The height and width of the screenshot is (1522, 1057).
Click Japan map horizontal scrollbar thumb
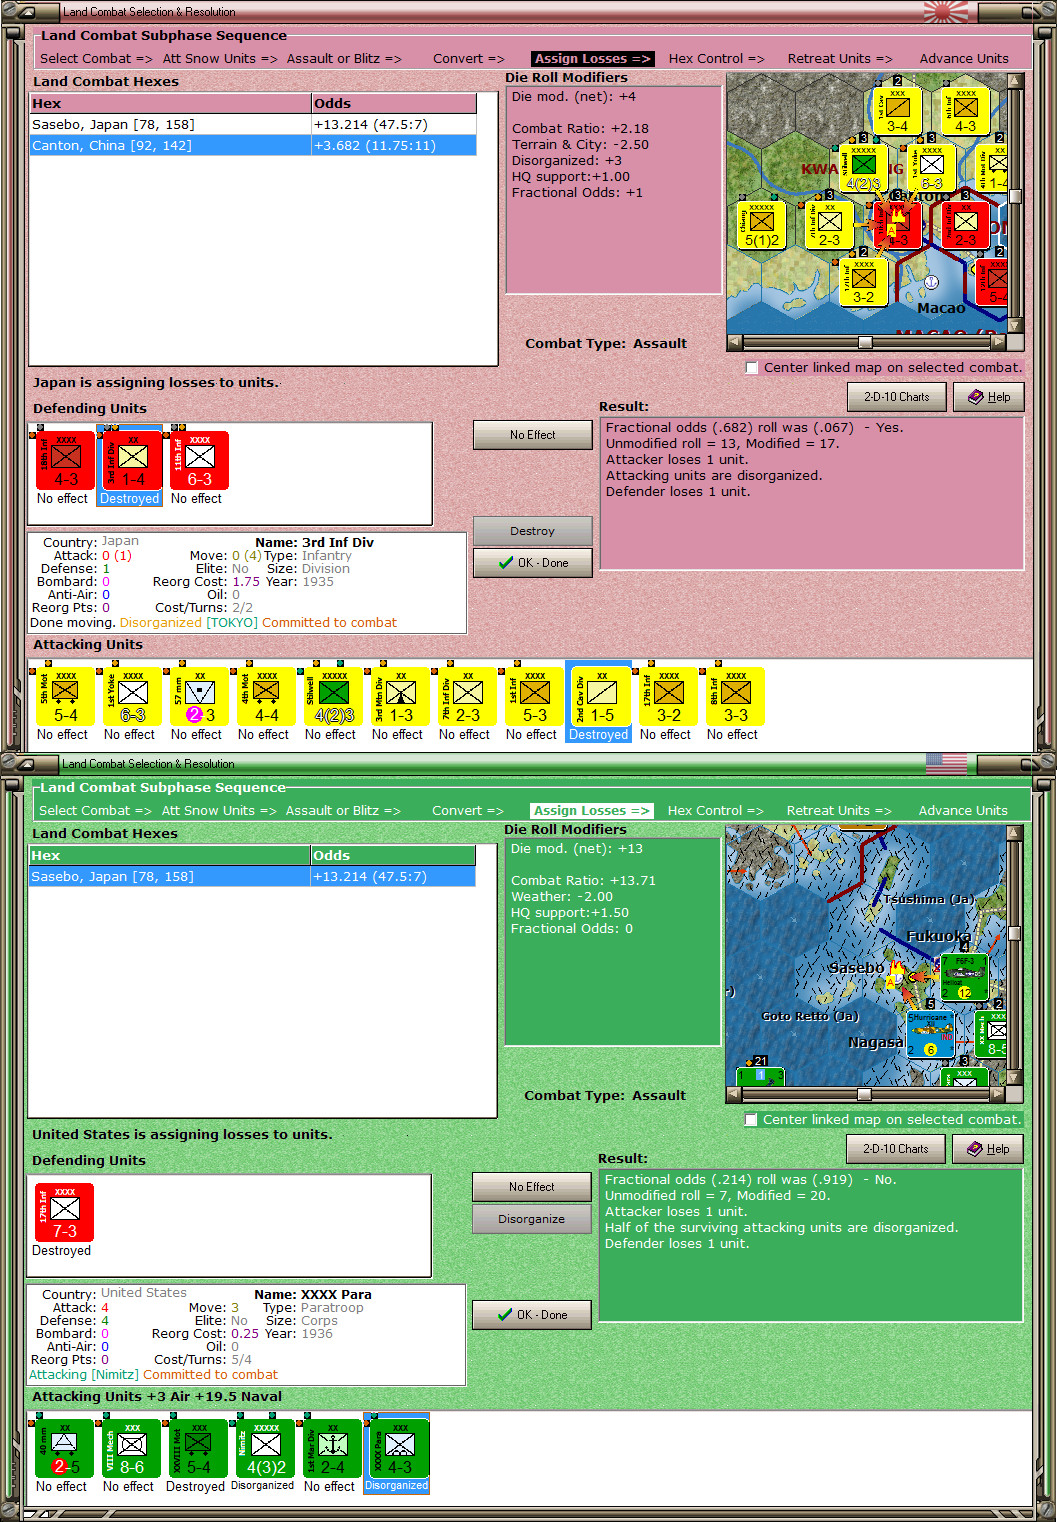(866, 342)
